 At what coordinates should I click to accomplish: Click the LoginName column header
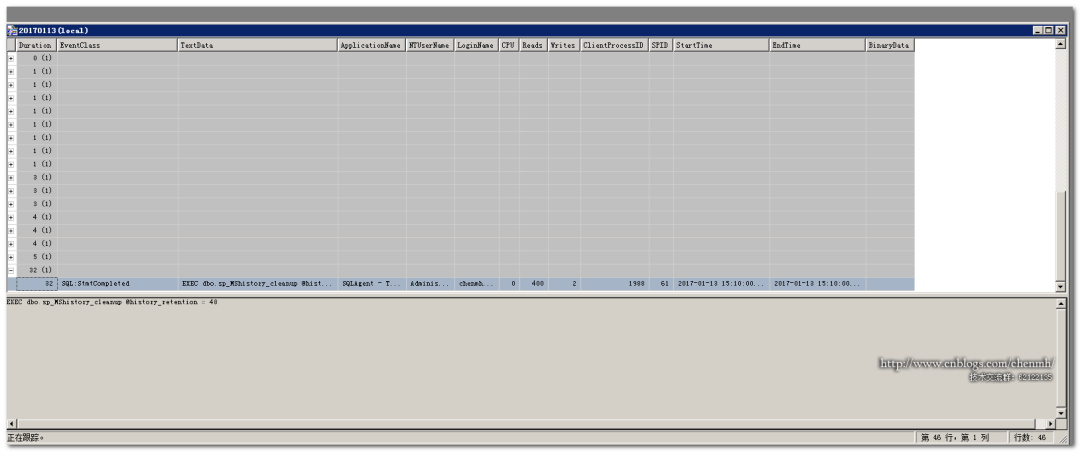coord(477,45)
